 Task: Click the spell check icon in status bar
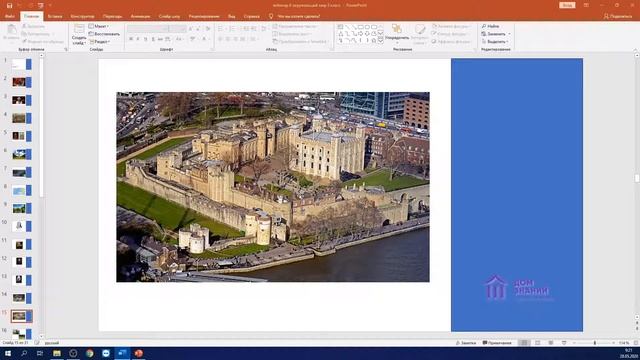(x=37, y=343)
